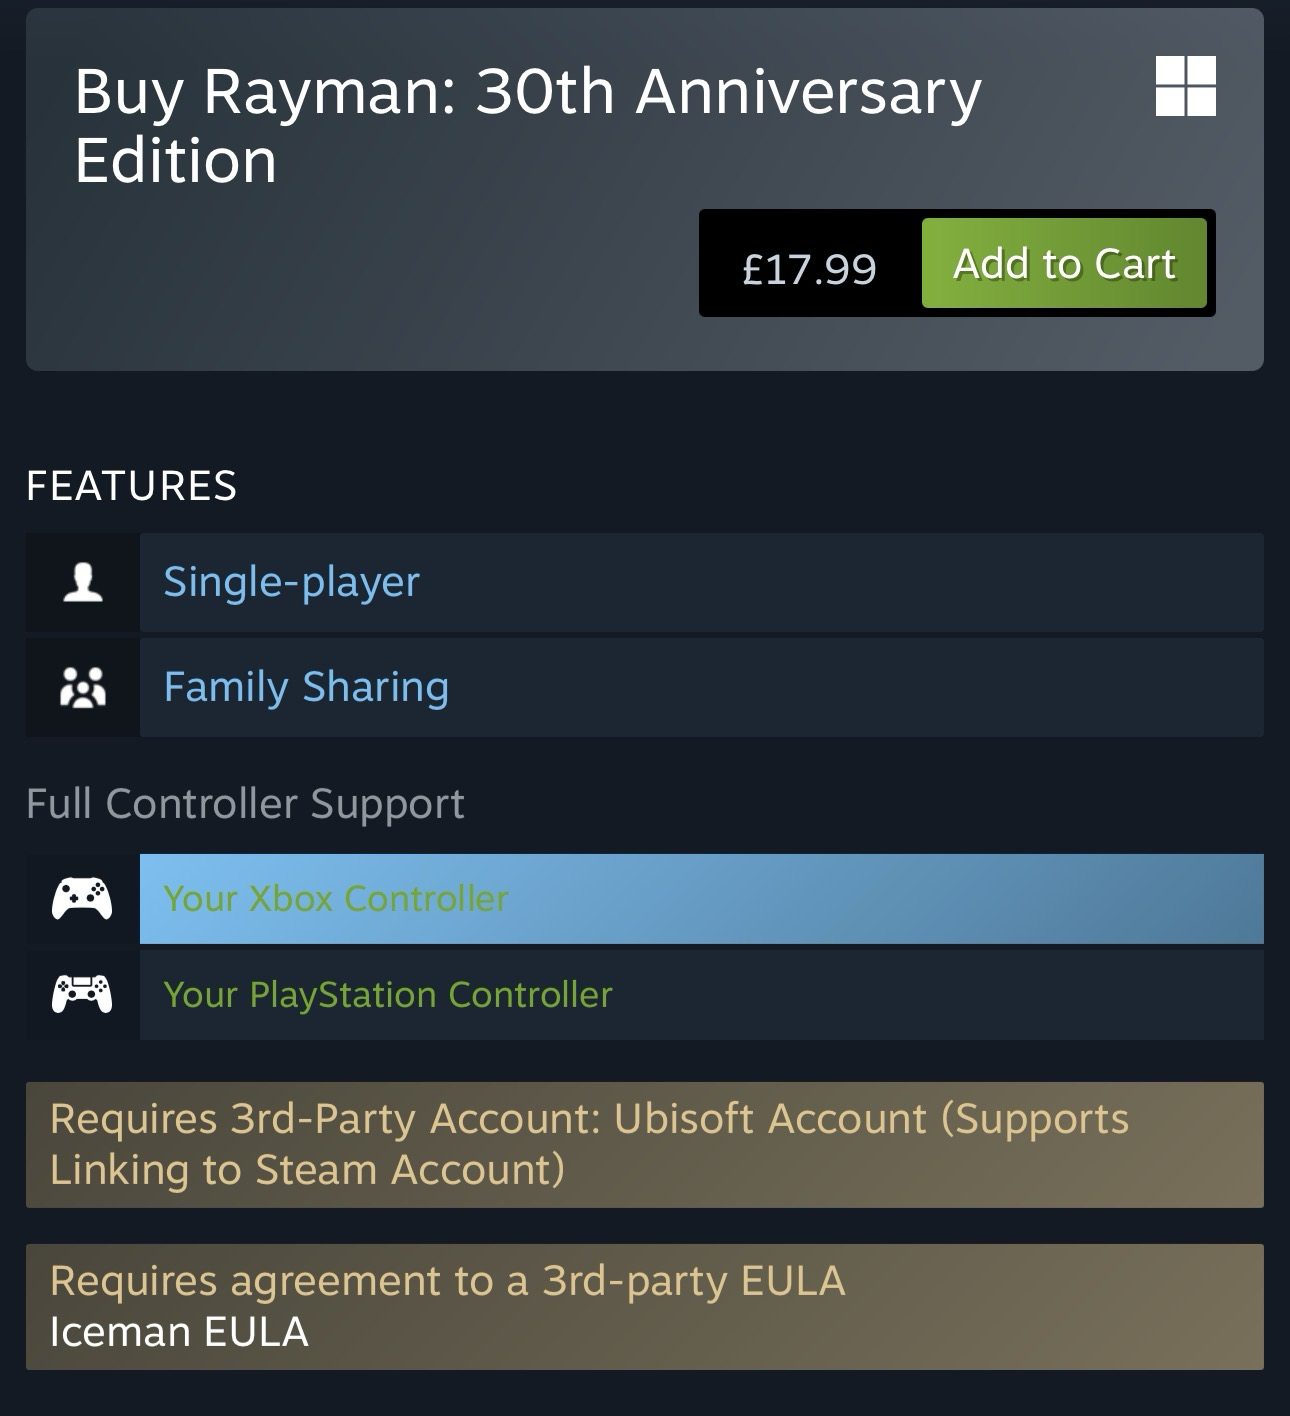Screen dimensions: 1290x1416
Task: Click the FEATURES section heading
Action: (x=132, y=486)
